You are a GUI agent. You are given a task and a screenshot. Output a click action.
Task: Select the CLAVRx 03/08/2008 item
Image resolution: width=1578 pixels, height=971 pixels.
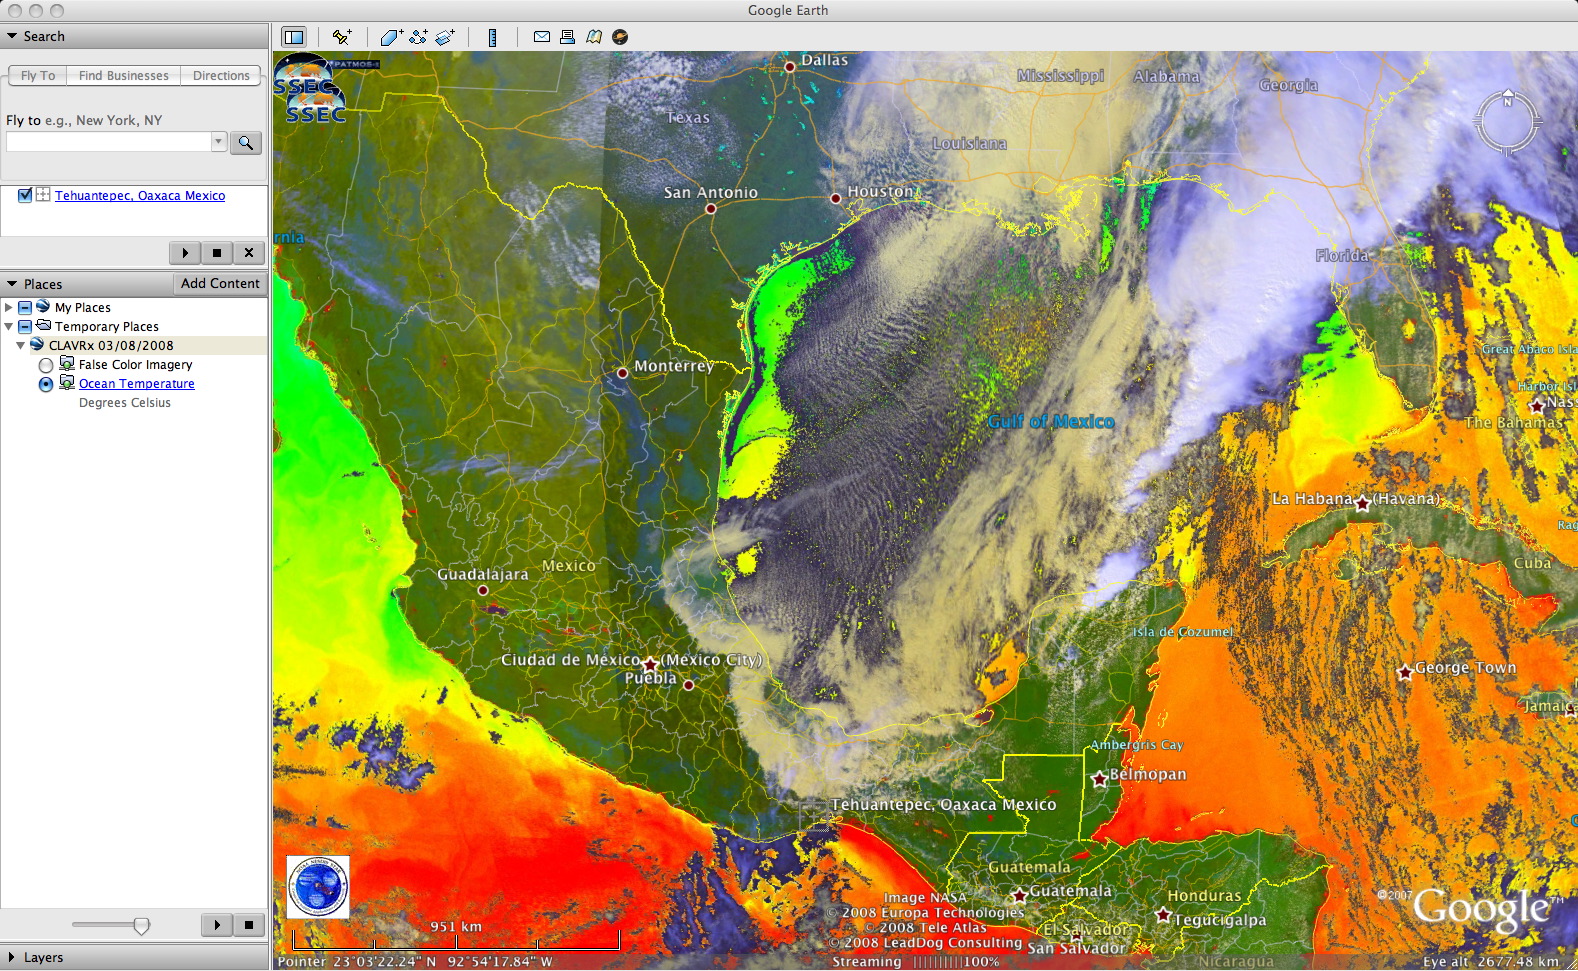(111, 346)
